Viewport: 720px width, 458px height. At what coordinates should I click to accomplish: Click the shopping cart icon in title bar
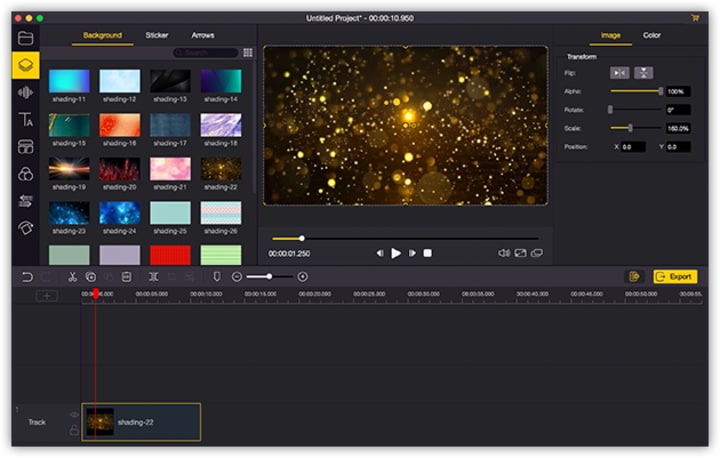point(695,18)
